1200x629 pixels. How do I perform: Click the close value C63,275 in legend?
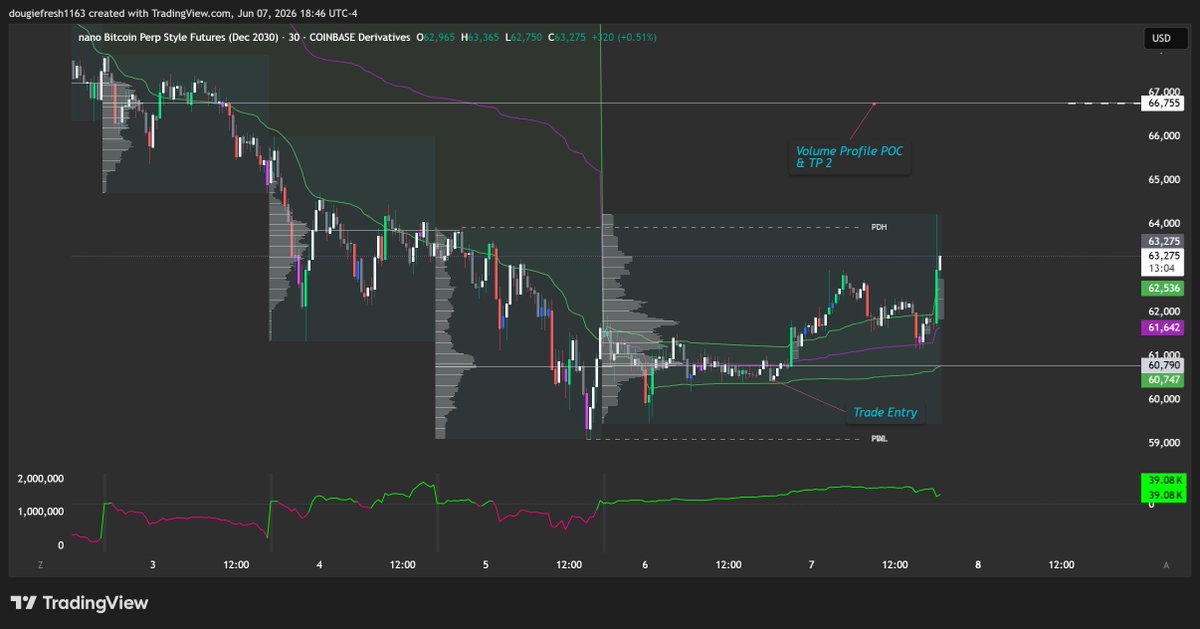point(566,37)
